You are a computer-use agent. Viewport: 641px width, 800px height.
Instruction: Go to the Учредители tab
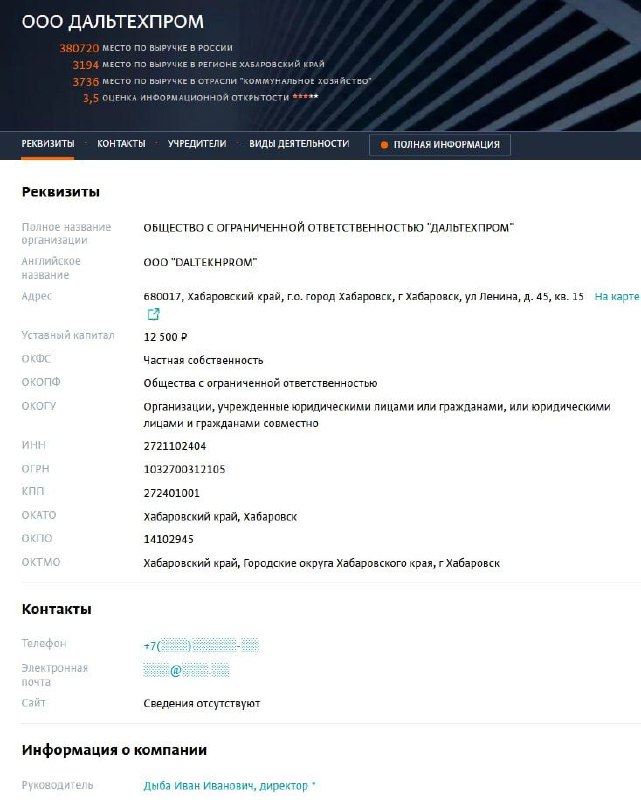tap(197, 144)
